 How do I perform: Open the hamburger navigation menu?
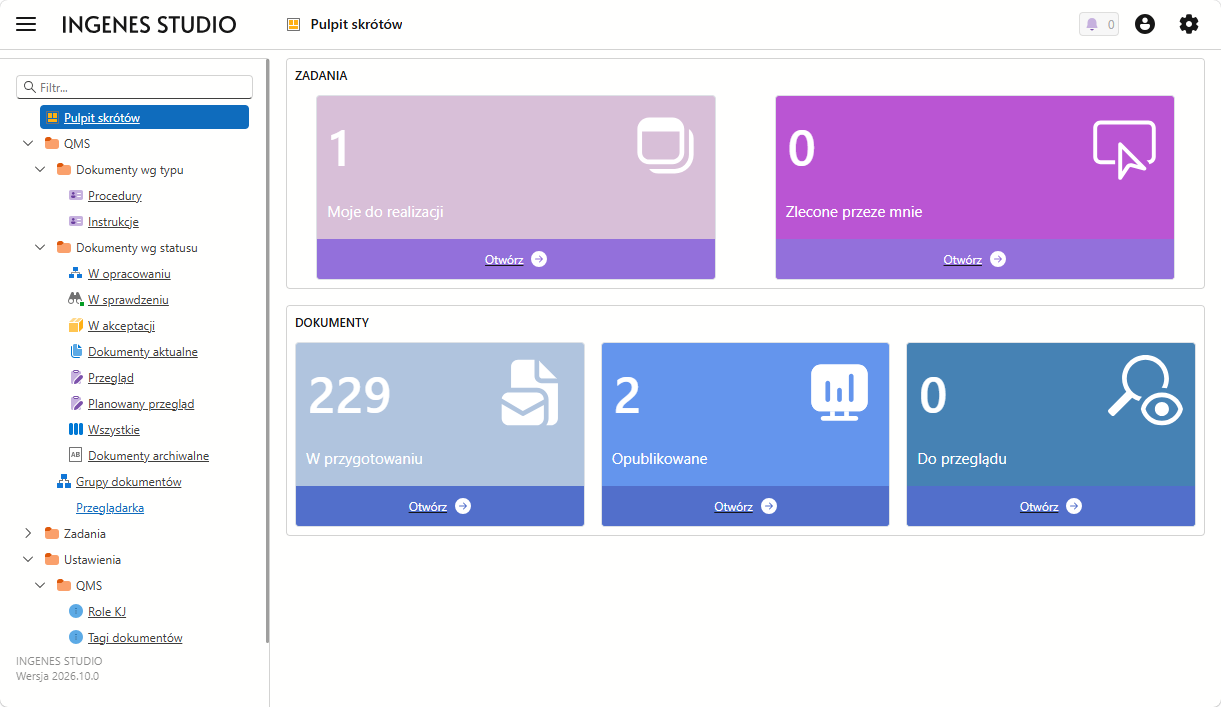(x=26, y=24)
